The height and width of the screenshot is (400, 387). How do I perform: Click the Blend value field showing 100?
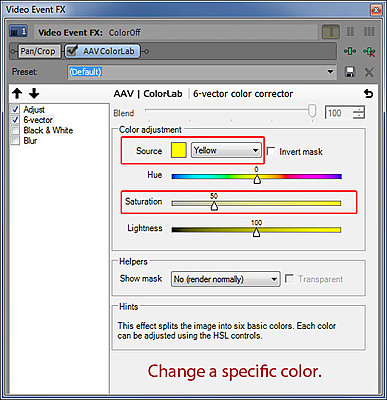[338, 113]
